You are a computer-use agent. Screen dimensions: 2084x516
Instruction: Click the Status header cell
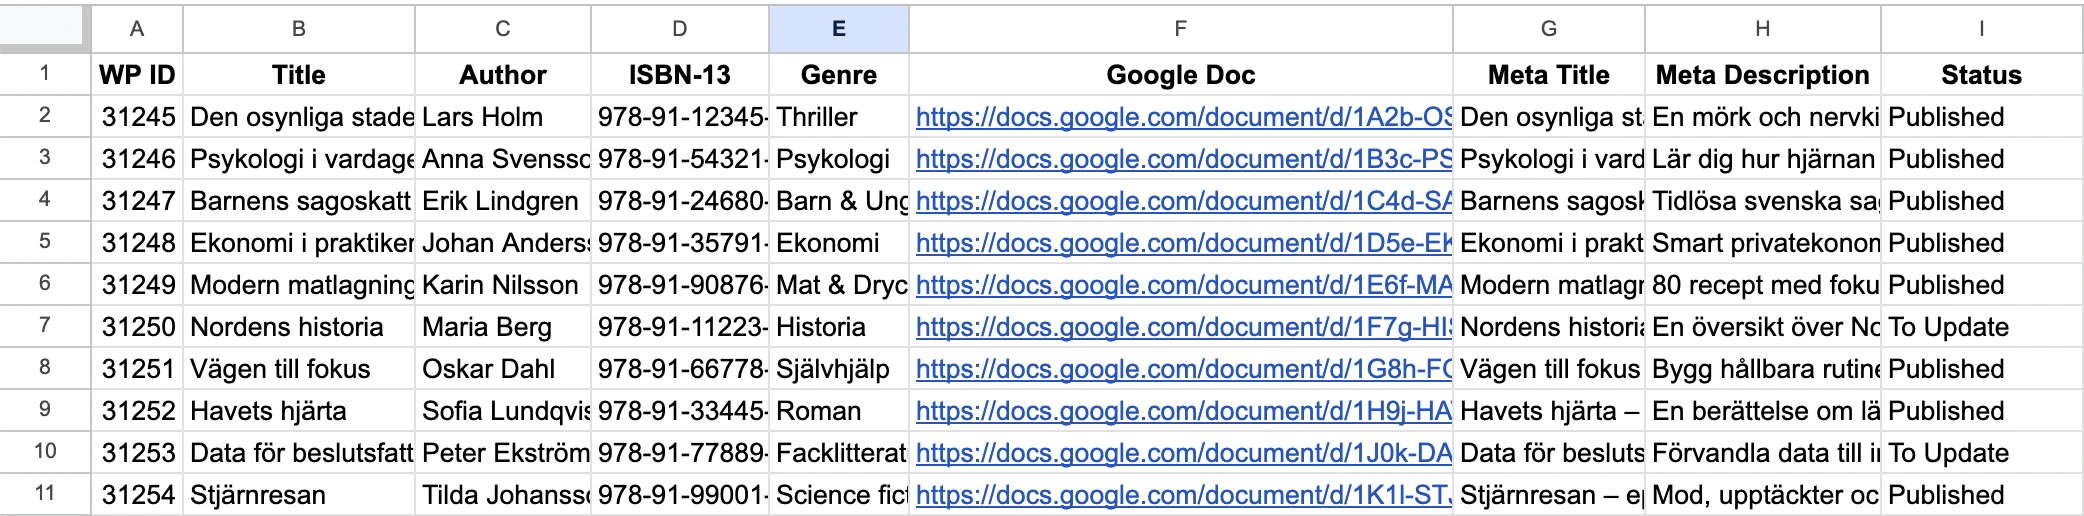click(x=1981, y=75)
